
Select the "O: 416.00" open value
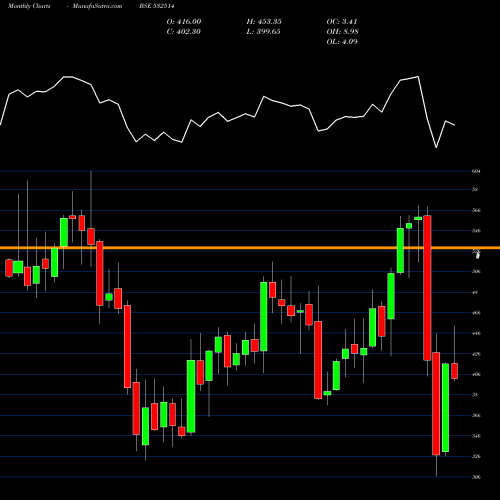(x=184, y=21)
